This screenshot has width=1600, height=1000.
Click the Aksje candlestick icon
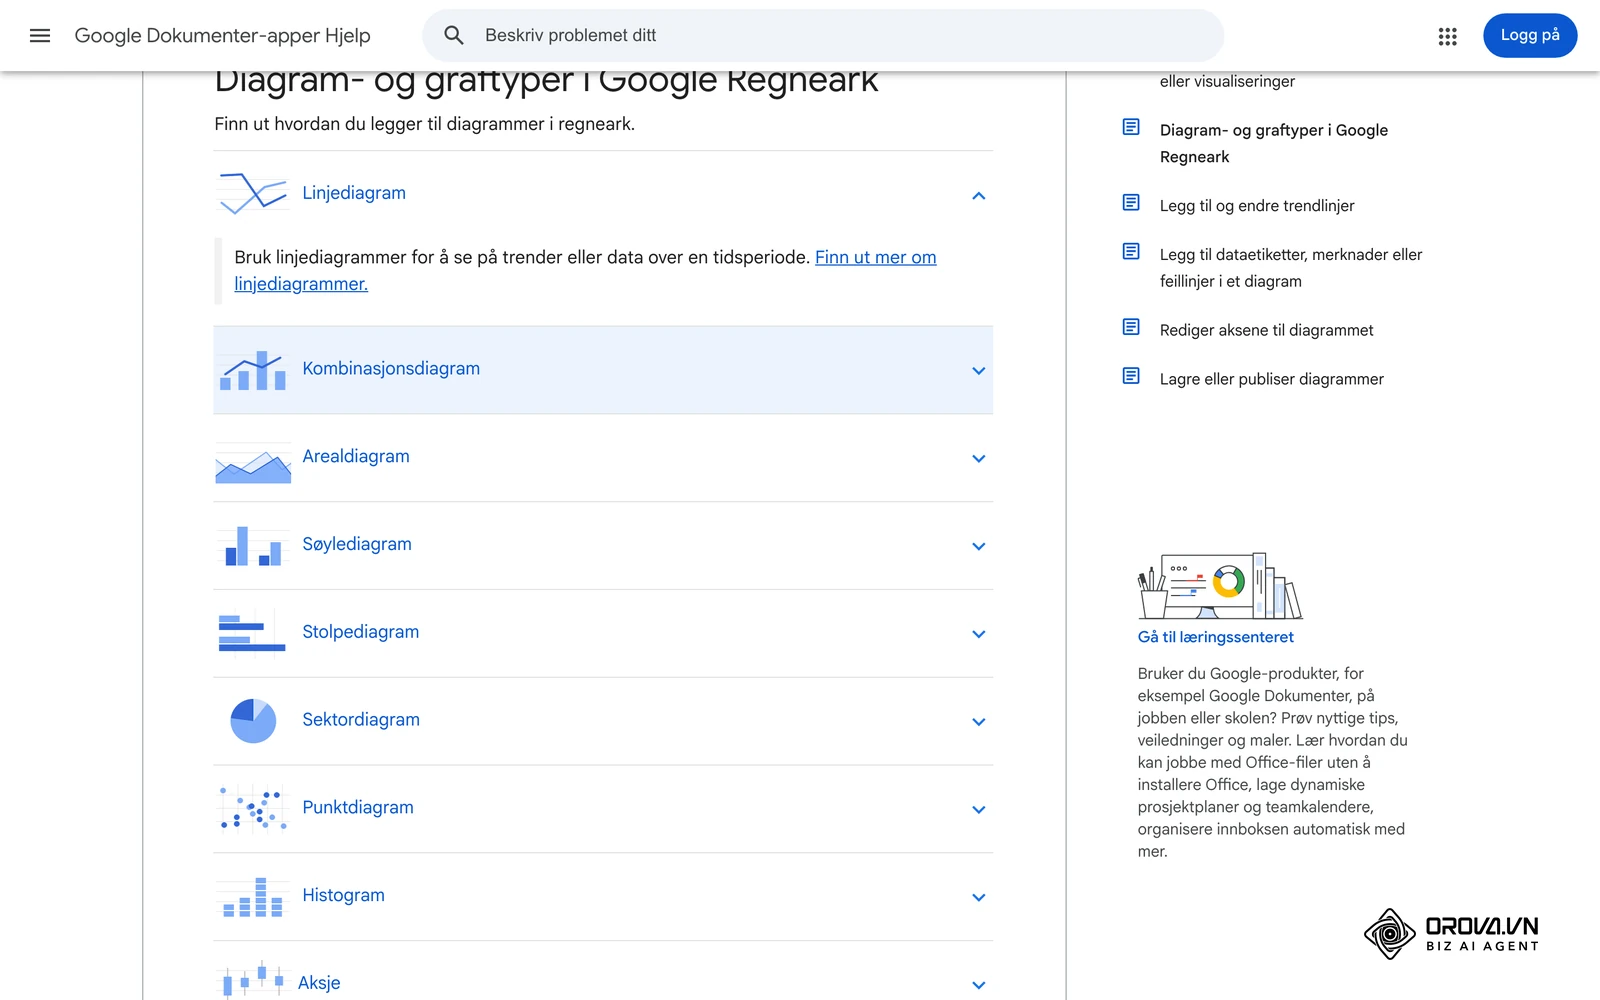pyautogui.click(x=251, y=981)
